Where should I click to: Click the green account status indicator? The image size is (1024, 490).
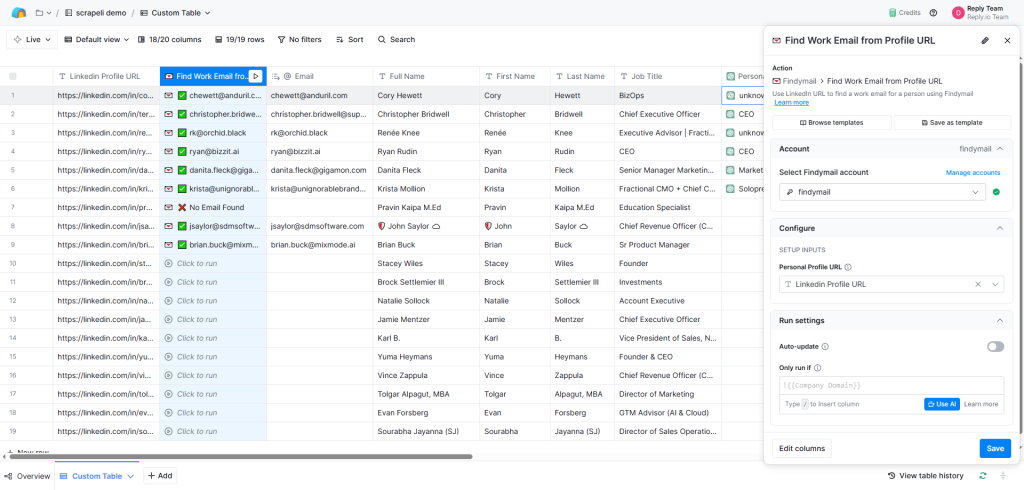click(x=996, y=192)
